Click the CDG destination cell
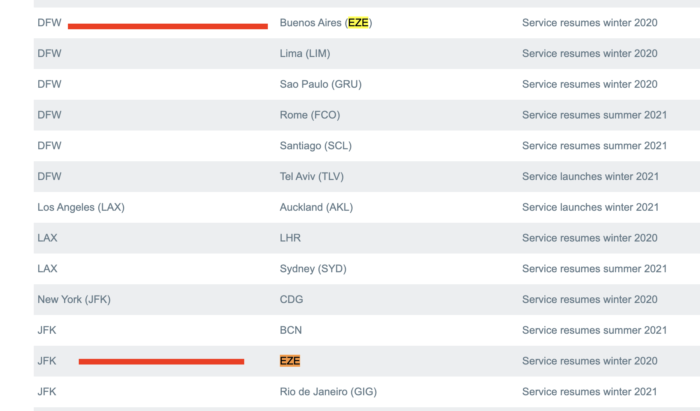The image size is (700, 411). (291, 299)
